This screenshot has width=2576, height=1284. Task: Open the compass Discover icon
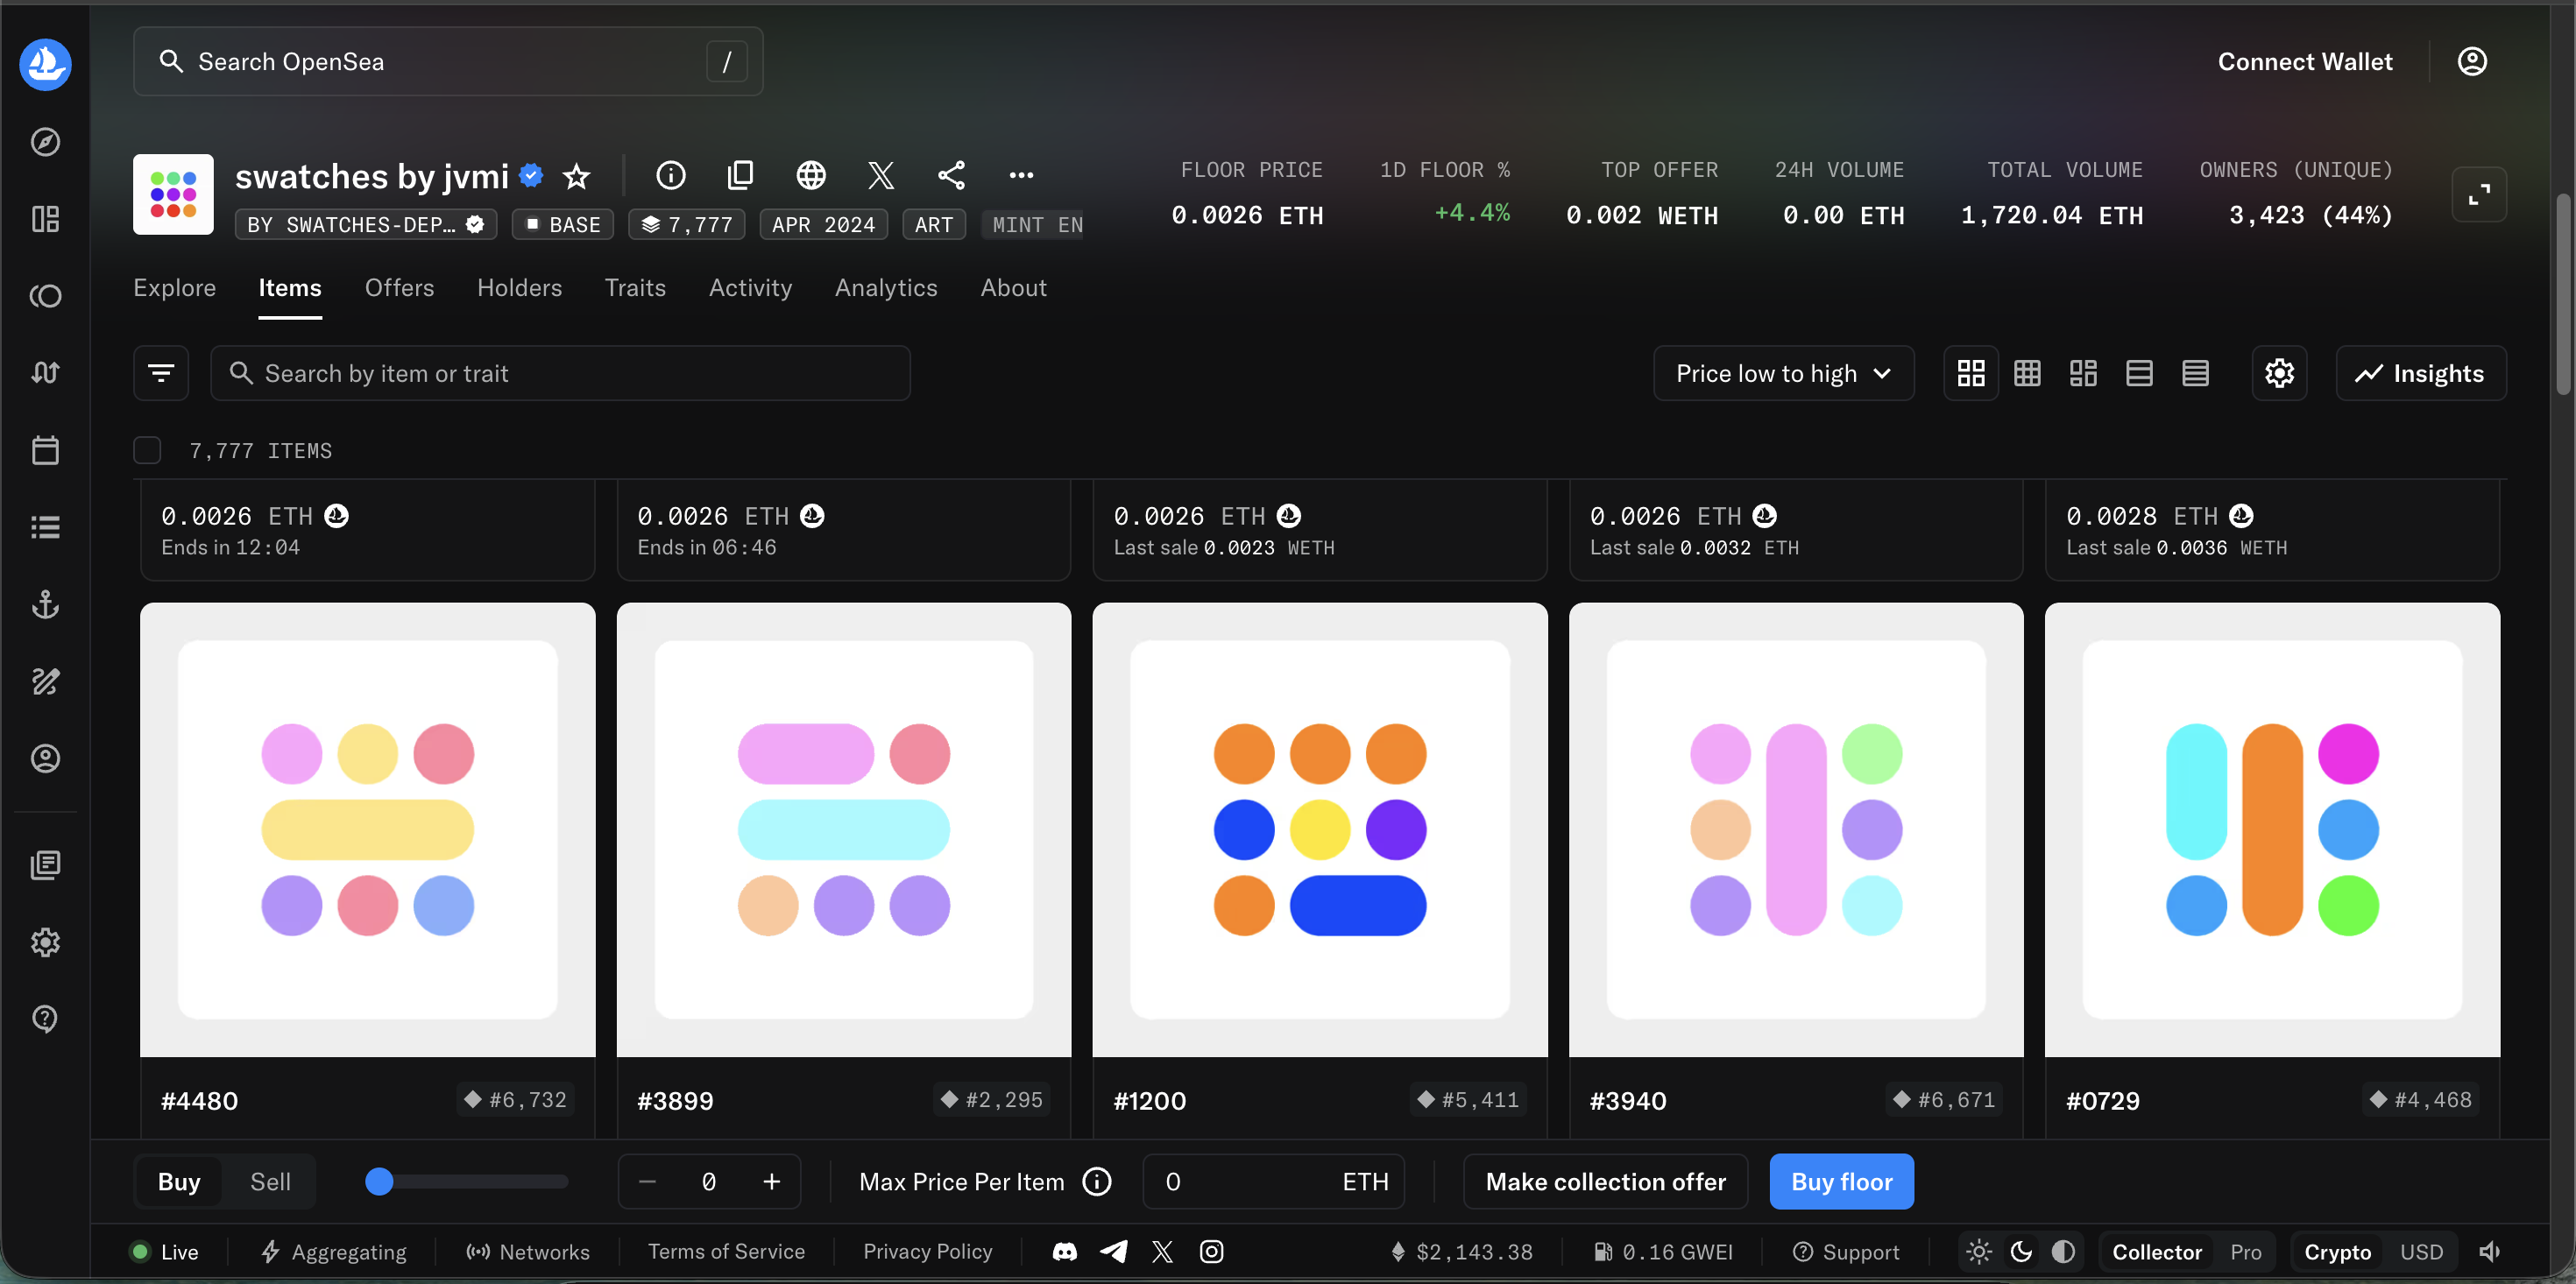pos(45,142)
